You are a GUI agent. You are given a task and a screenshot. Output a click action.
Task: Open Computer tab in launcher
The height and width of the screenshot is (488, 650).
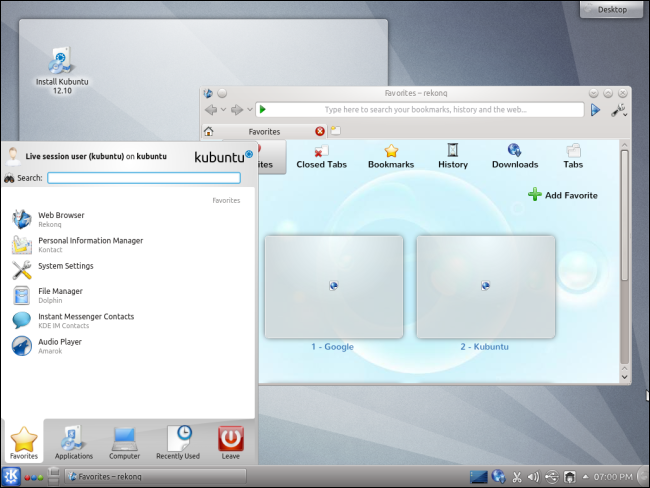coord(124,443)
